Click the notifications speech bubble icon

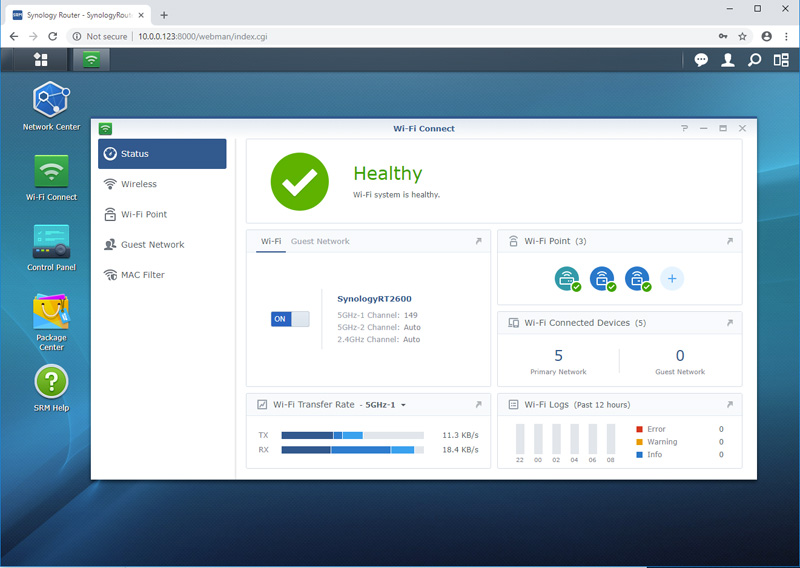(x=701, y=60)
